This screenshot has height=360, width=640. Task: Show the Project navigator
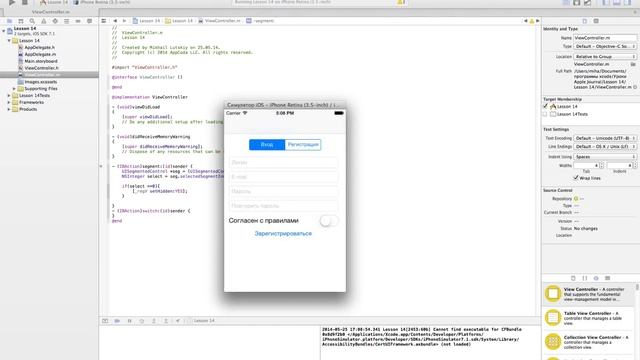(x=9, y=21)
